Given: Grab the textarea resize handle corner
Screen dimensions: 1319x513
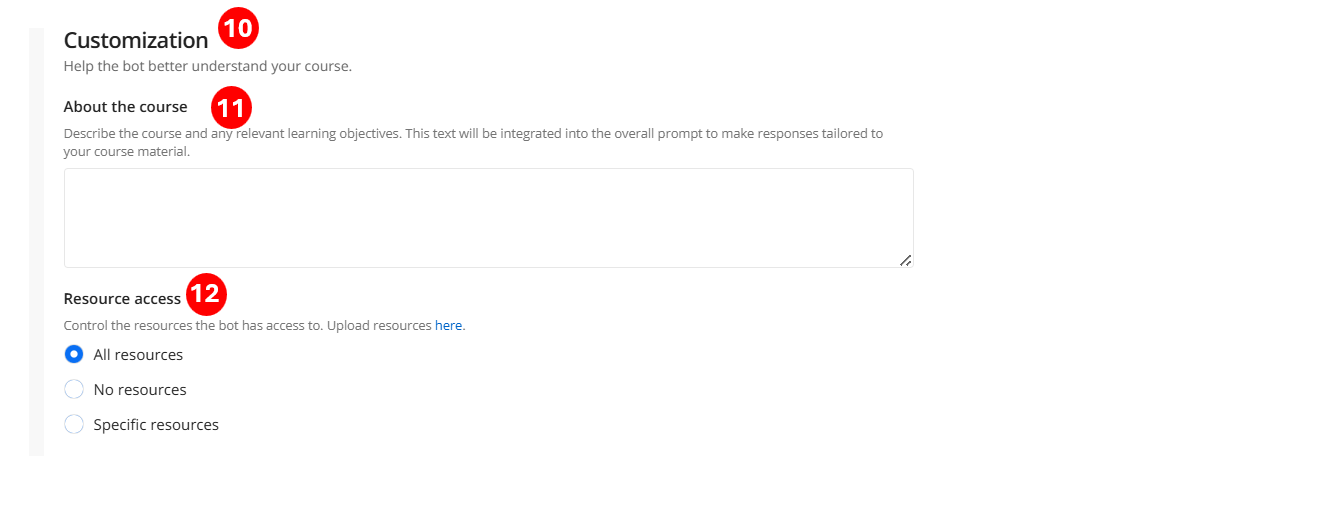Looking at the screenshot, I should click(x=905, y=260).
